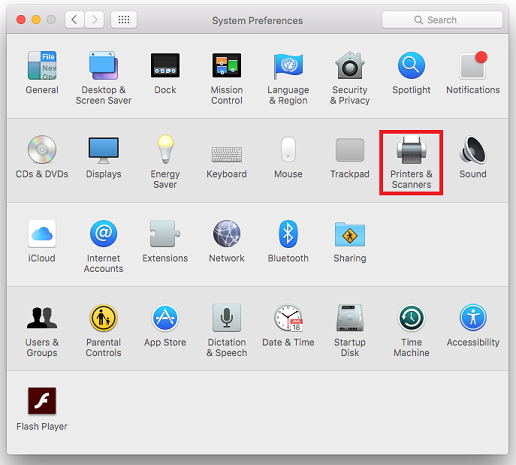
Task: Open the Trackpad preferences icon
Action: [x=350, y=150]
